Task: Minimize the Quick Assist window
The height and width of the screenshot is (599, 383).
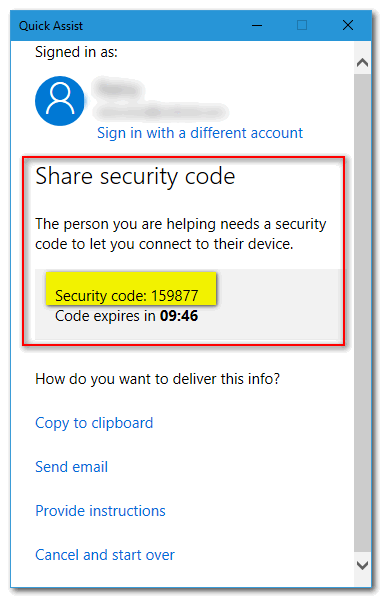Action: (257, 26)
